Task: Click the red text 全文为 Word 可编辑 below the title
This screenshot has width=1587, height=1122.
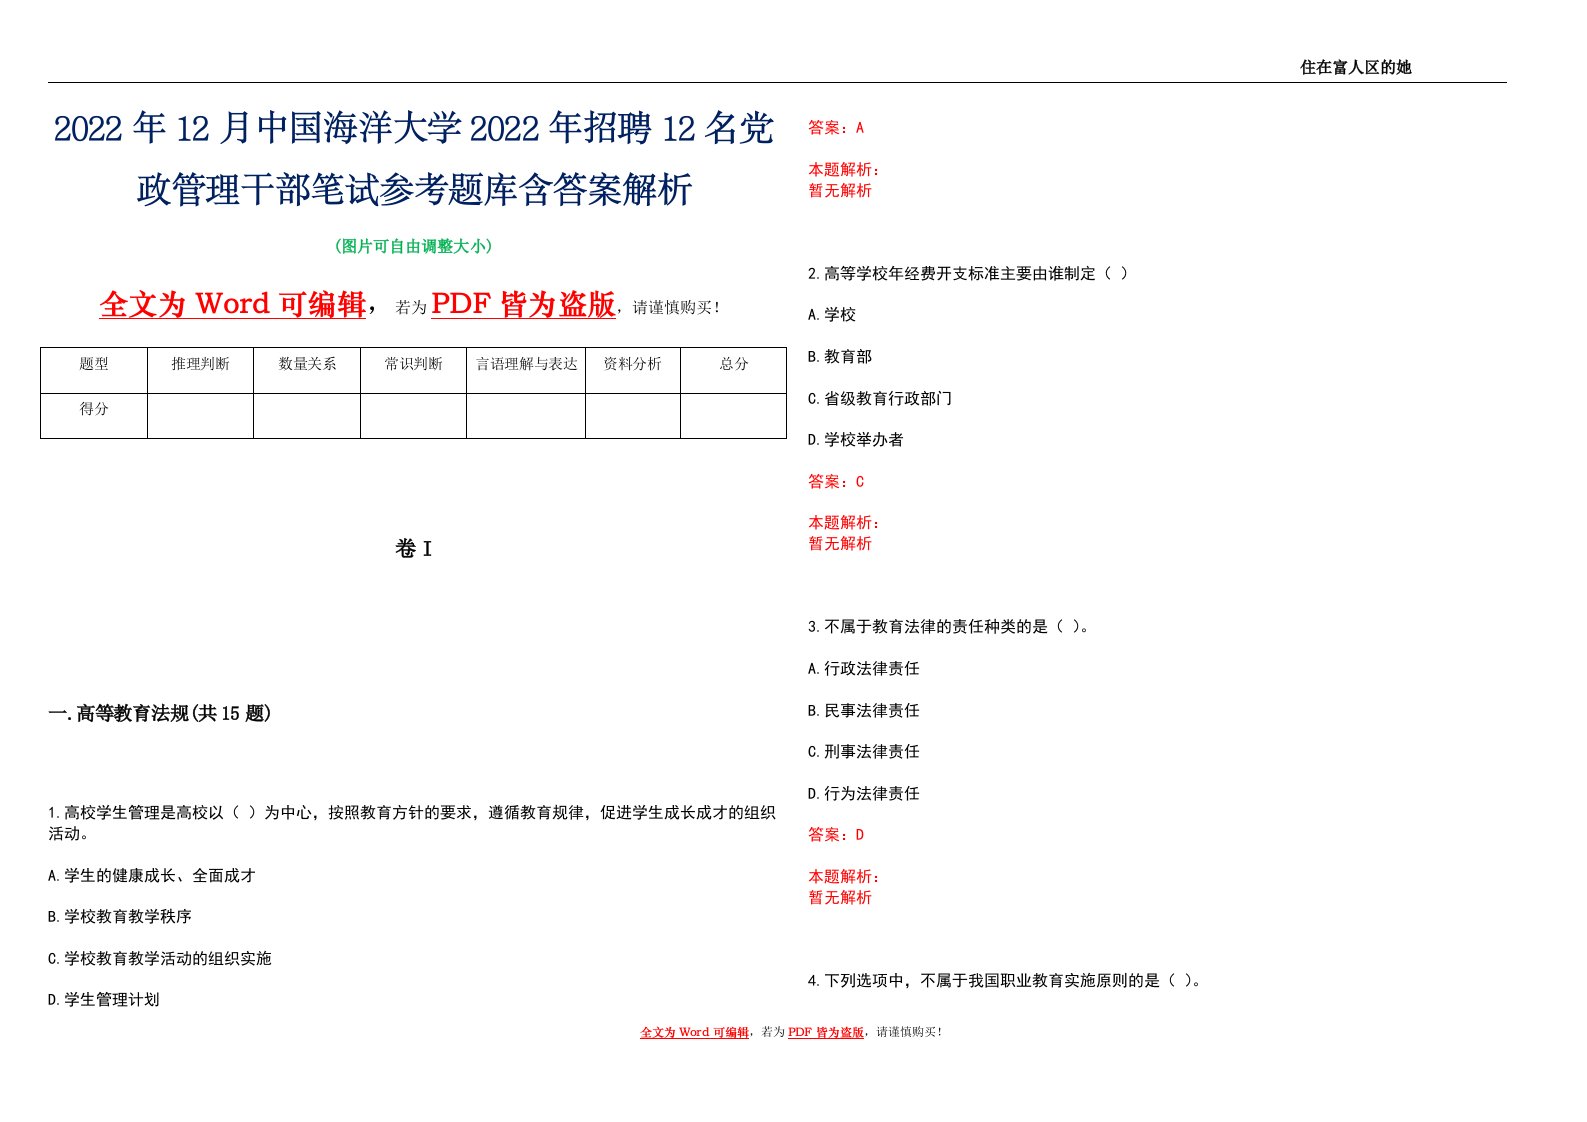Action: (x=233, y=304)
